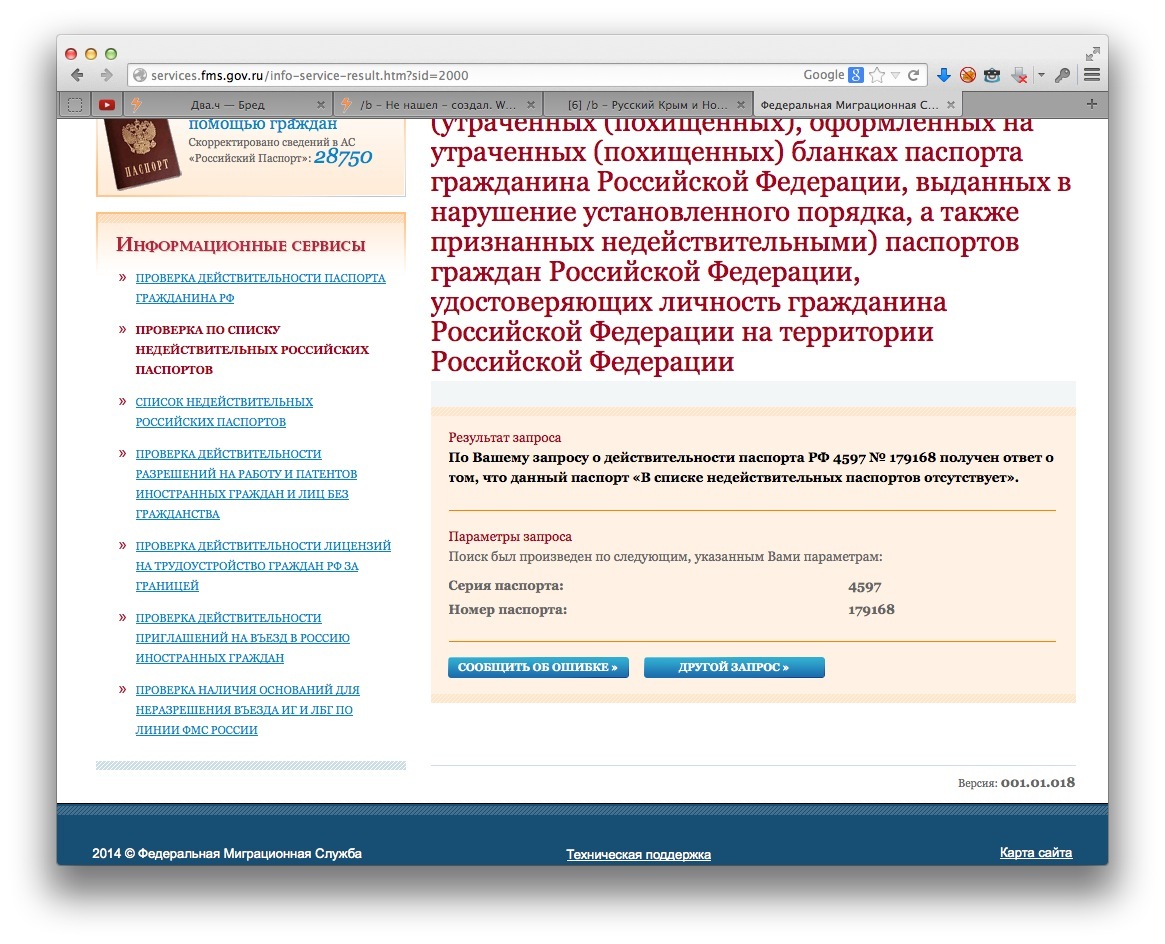Viewport: 1165px width, 944px height.
Task: Select the pinned dashed-square tab
Action: click(x=75, y=105)
